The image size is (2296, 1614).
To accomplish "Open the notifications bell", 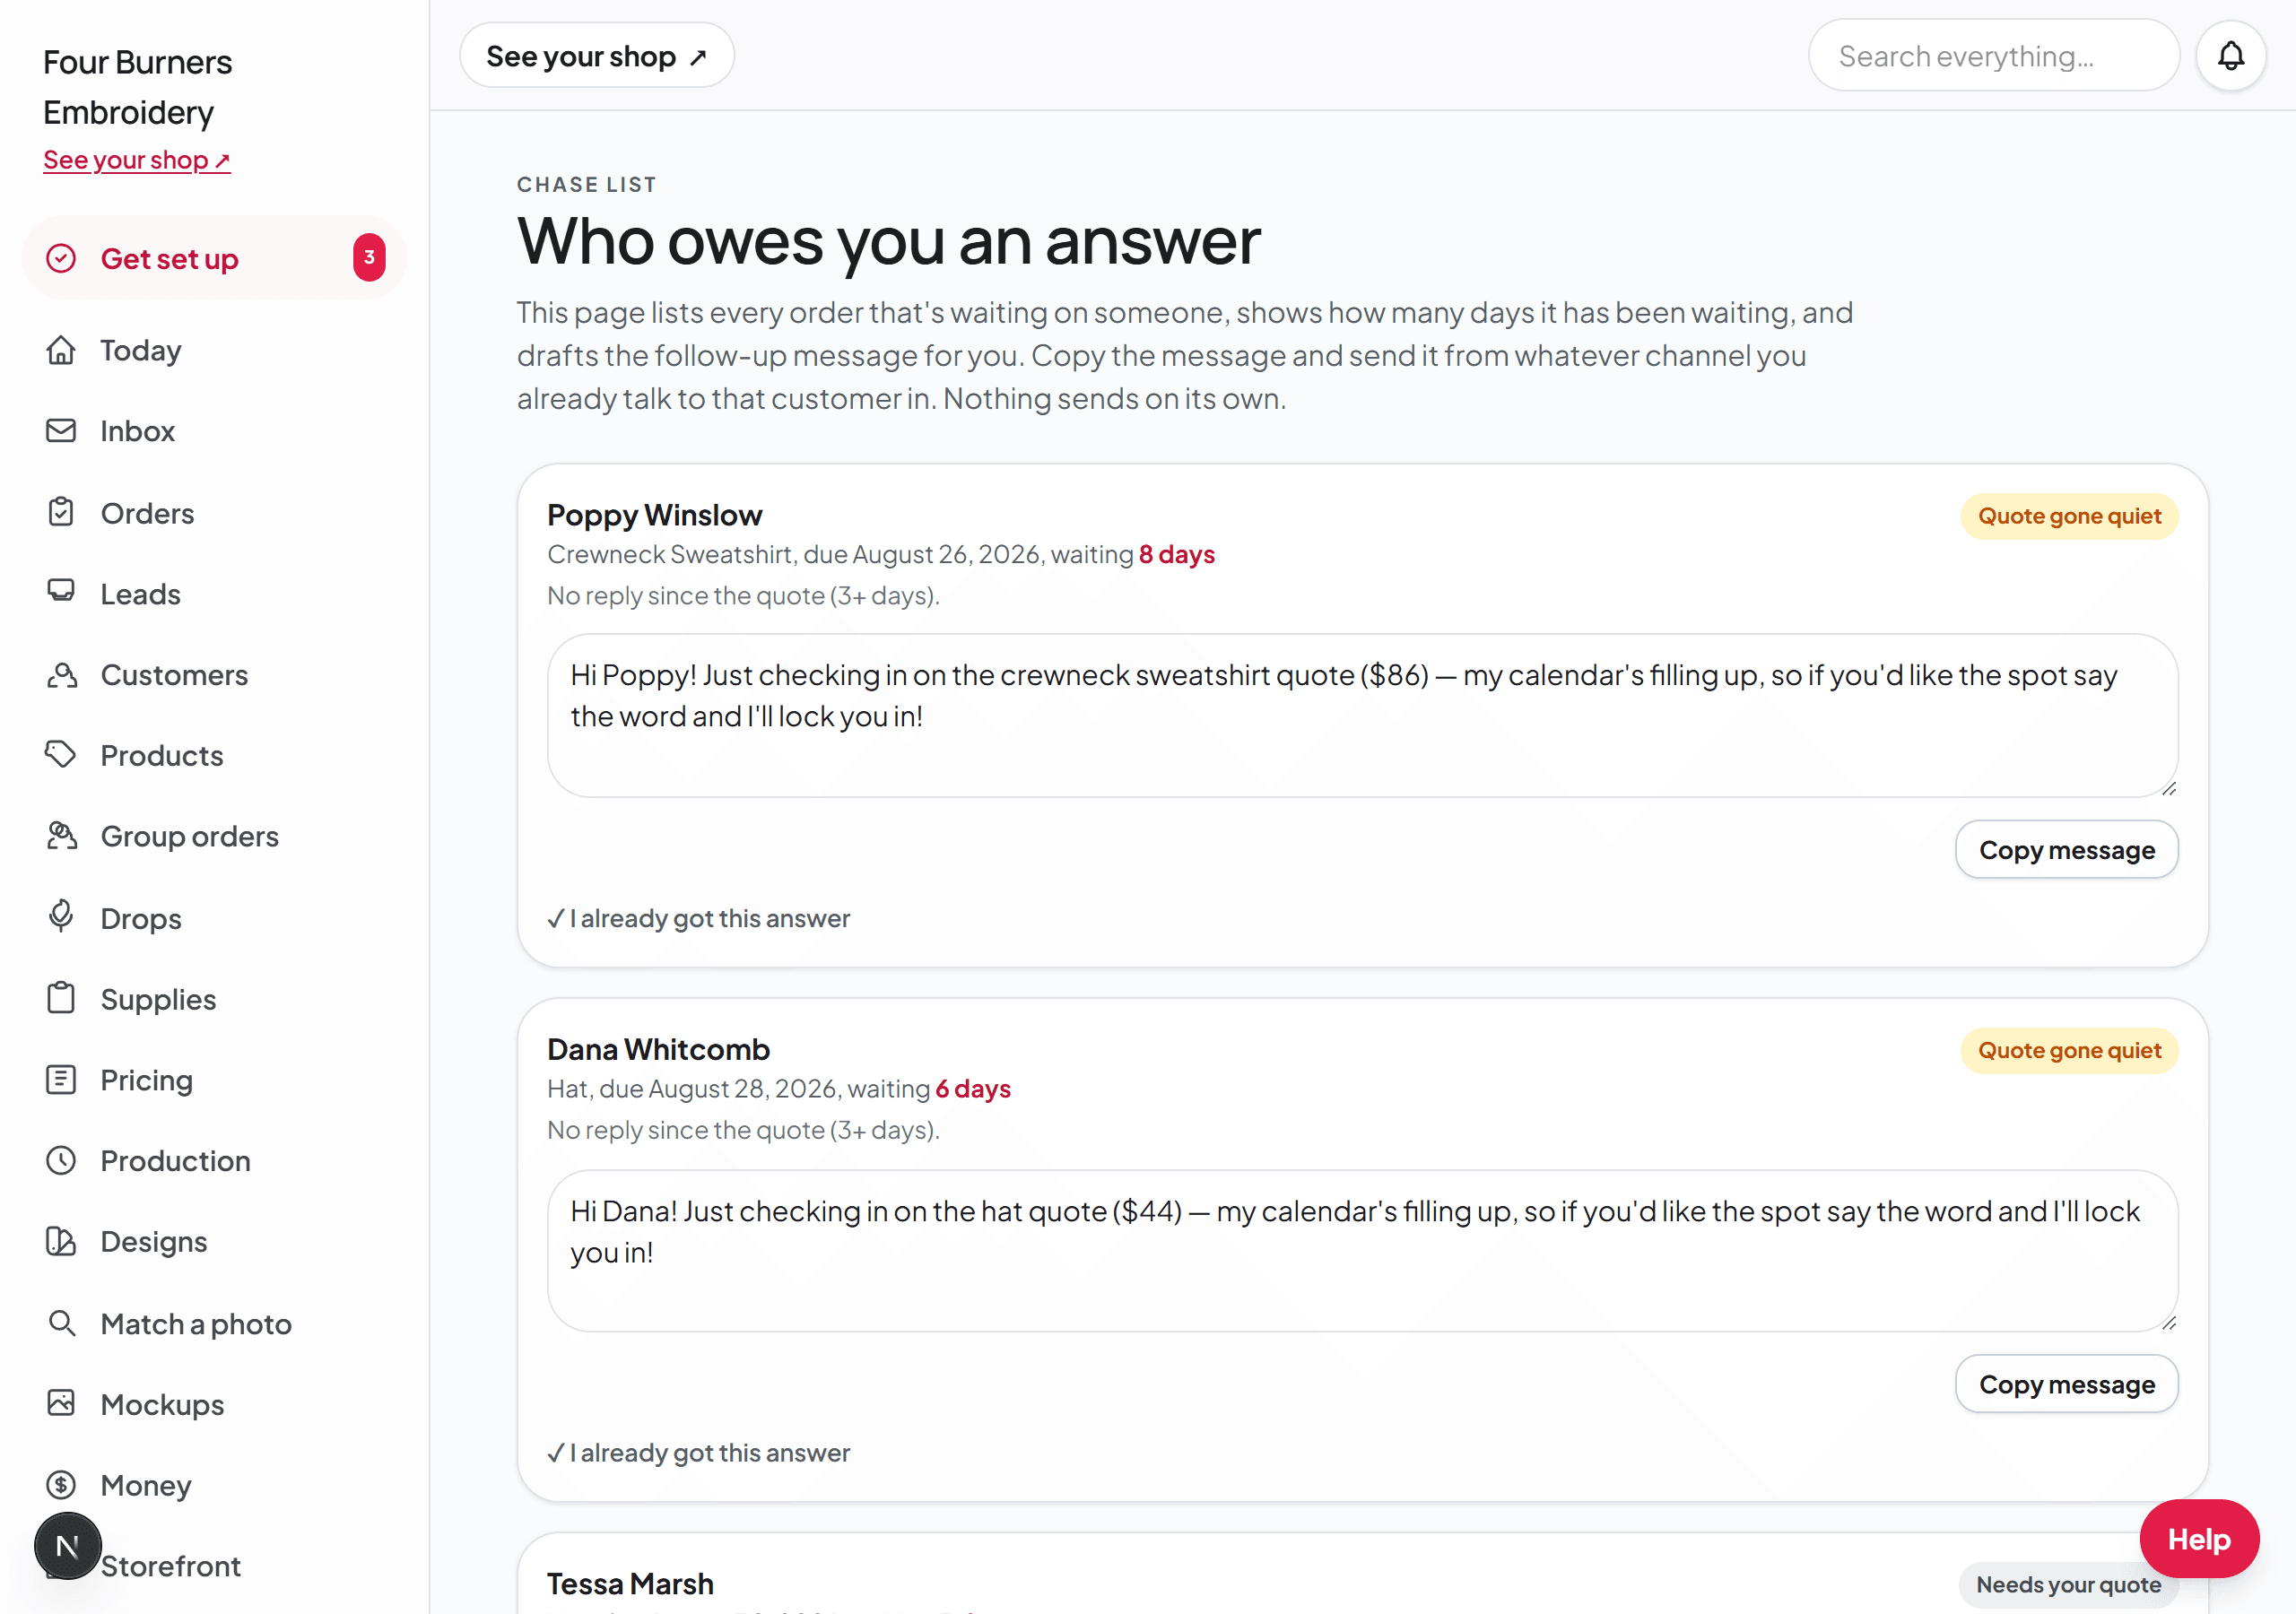I will click(2230, 56).
